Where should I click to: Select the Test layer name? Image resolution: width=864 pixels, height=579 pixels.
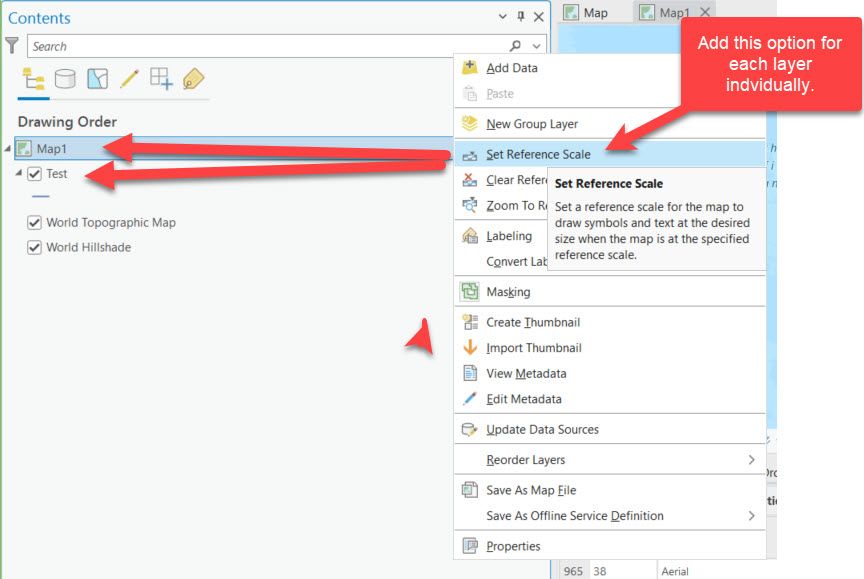coord(57,174)
